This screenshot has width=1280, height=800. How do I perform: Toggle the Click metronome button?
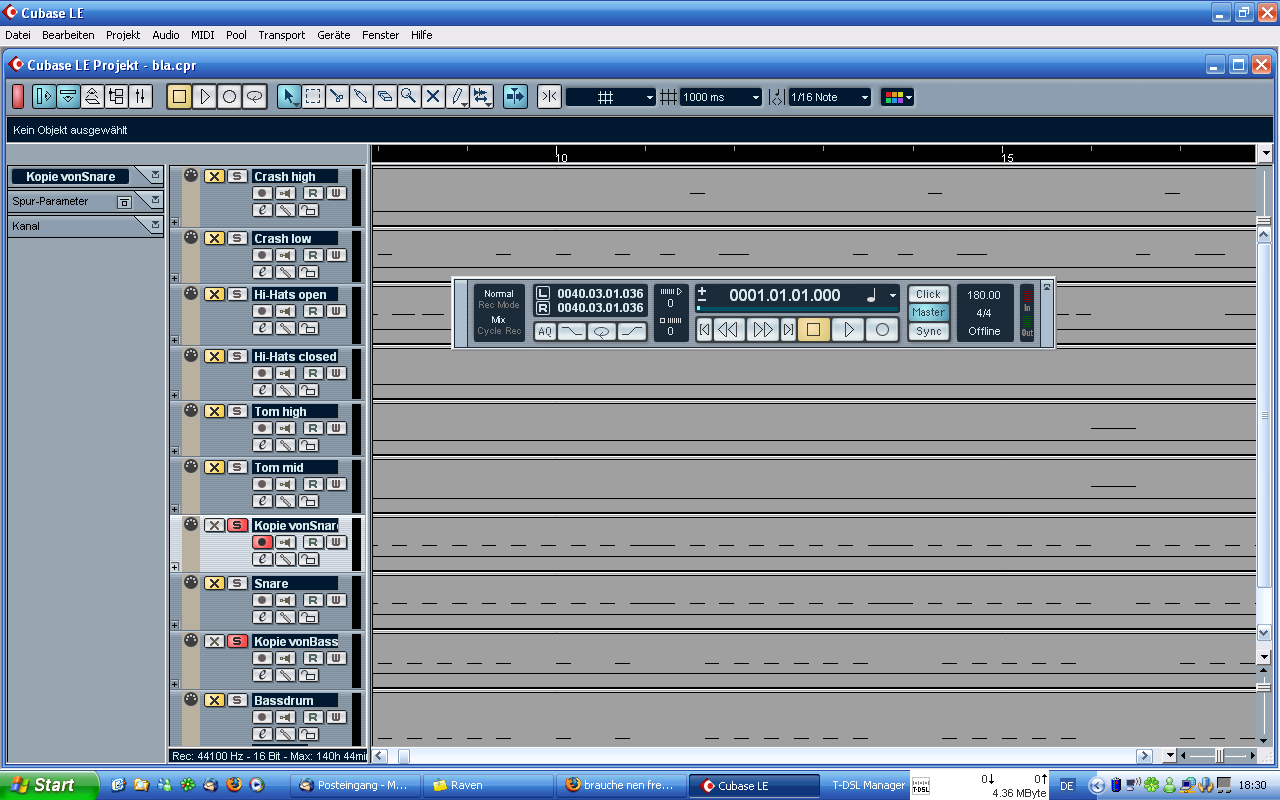(x=928, y=294)
